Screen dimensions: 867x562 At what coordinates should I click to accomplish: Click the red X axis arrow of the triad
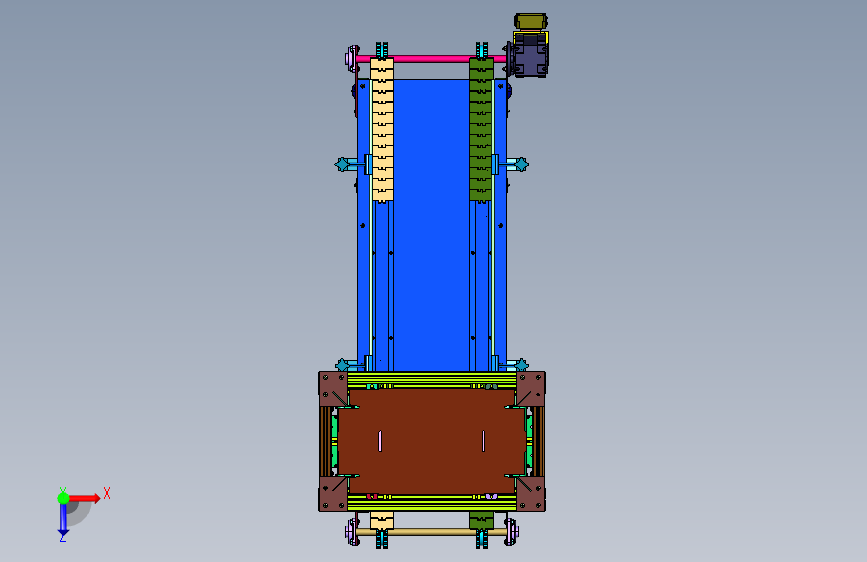click(x=84, y=498)
